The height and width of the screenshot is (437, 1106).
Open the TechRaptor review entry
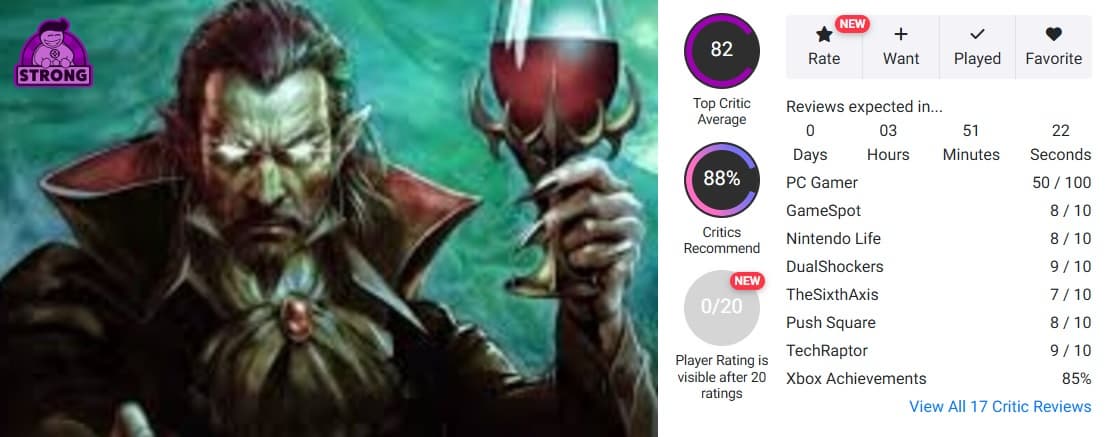(939, 350)
